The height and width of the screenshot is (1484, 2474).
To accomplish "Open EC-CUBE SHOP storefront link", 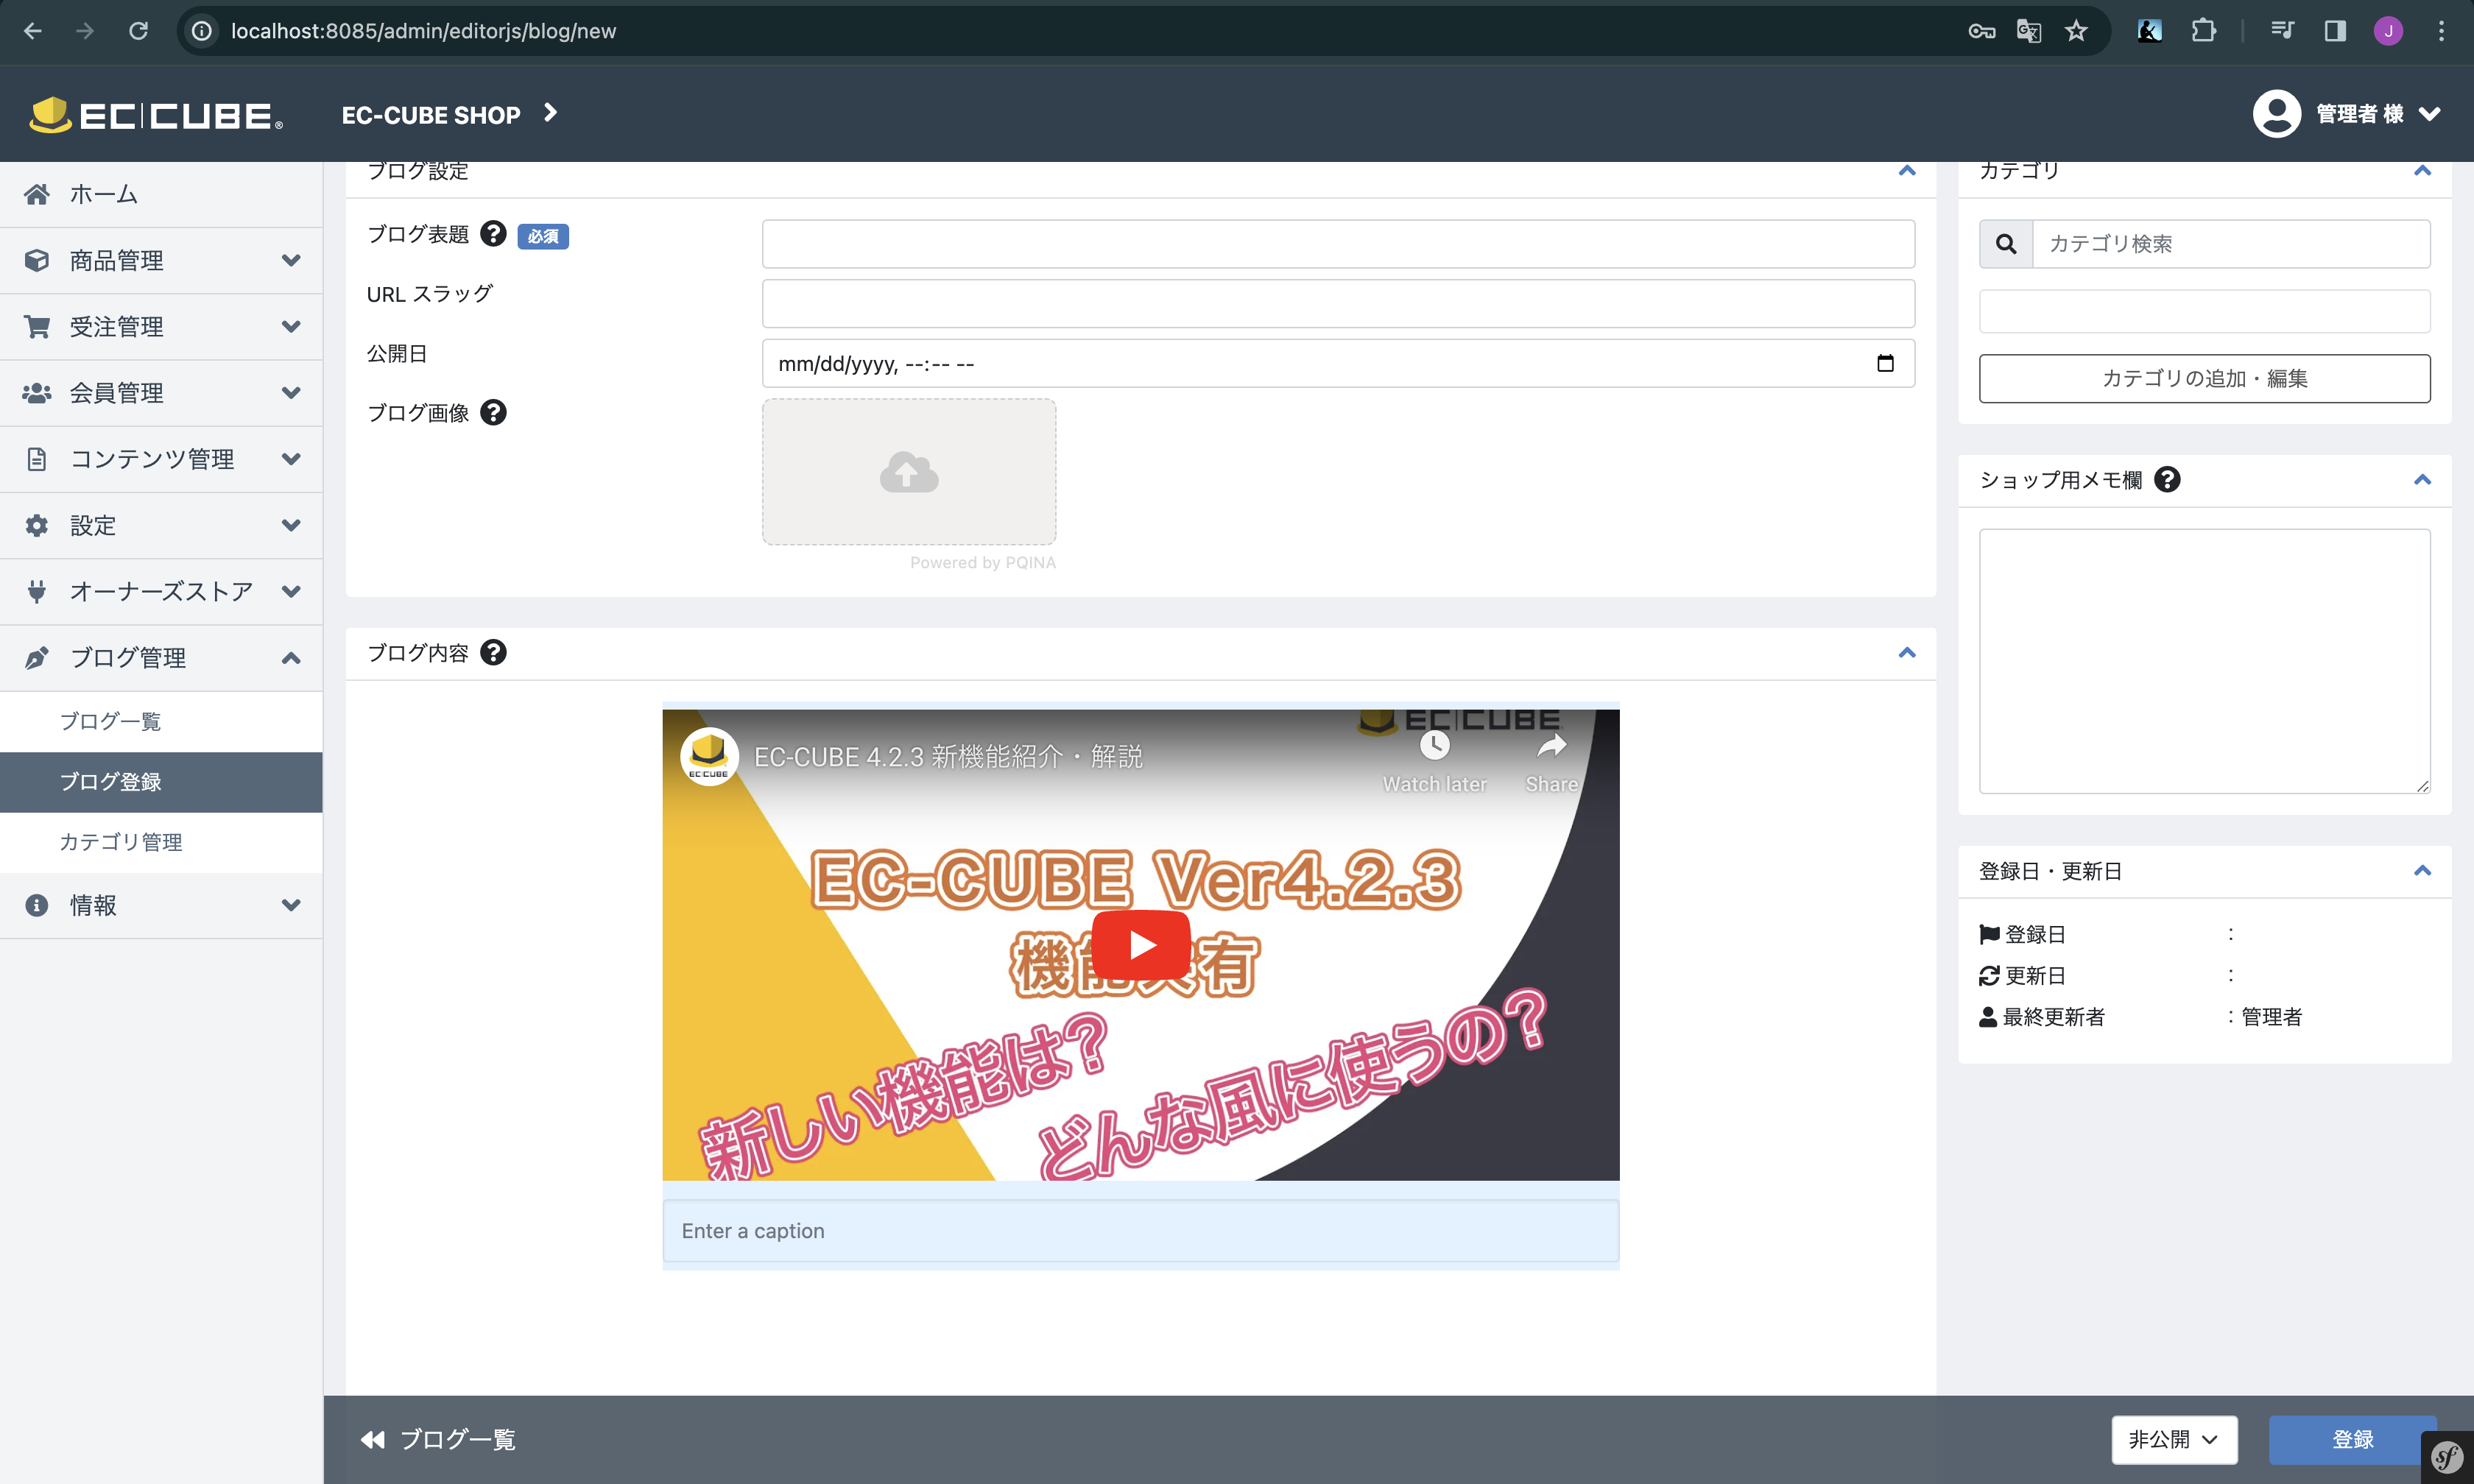I will 449,114.
